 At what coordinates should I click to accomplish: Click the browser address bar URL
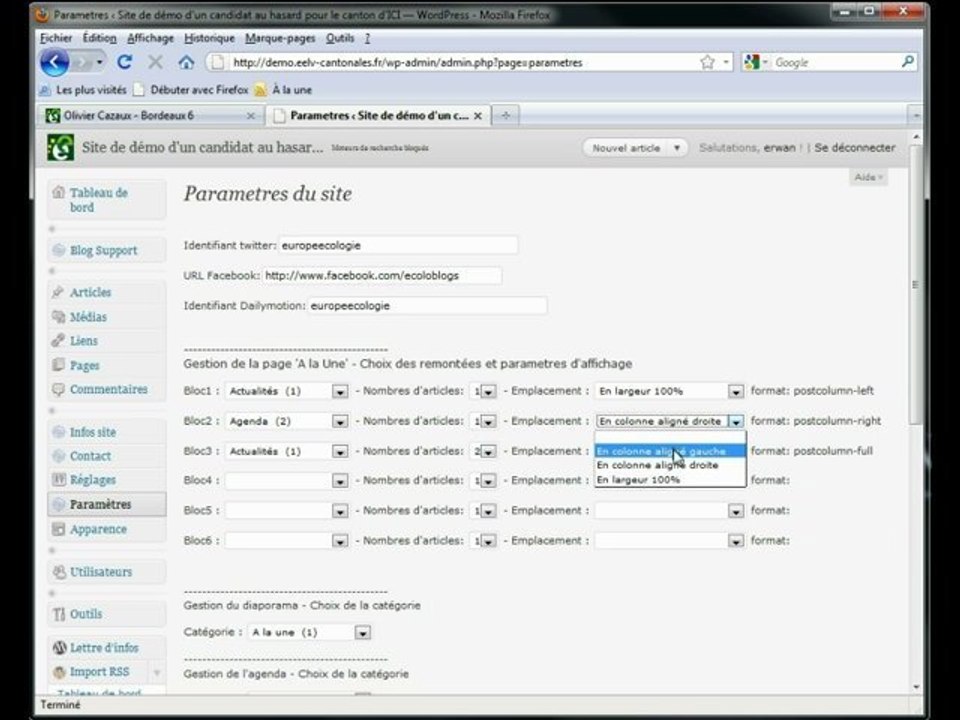pos(407,62)
